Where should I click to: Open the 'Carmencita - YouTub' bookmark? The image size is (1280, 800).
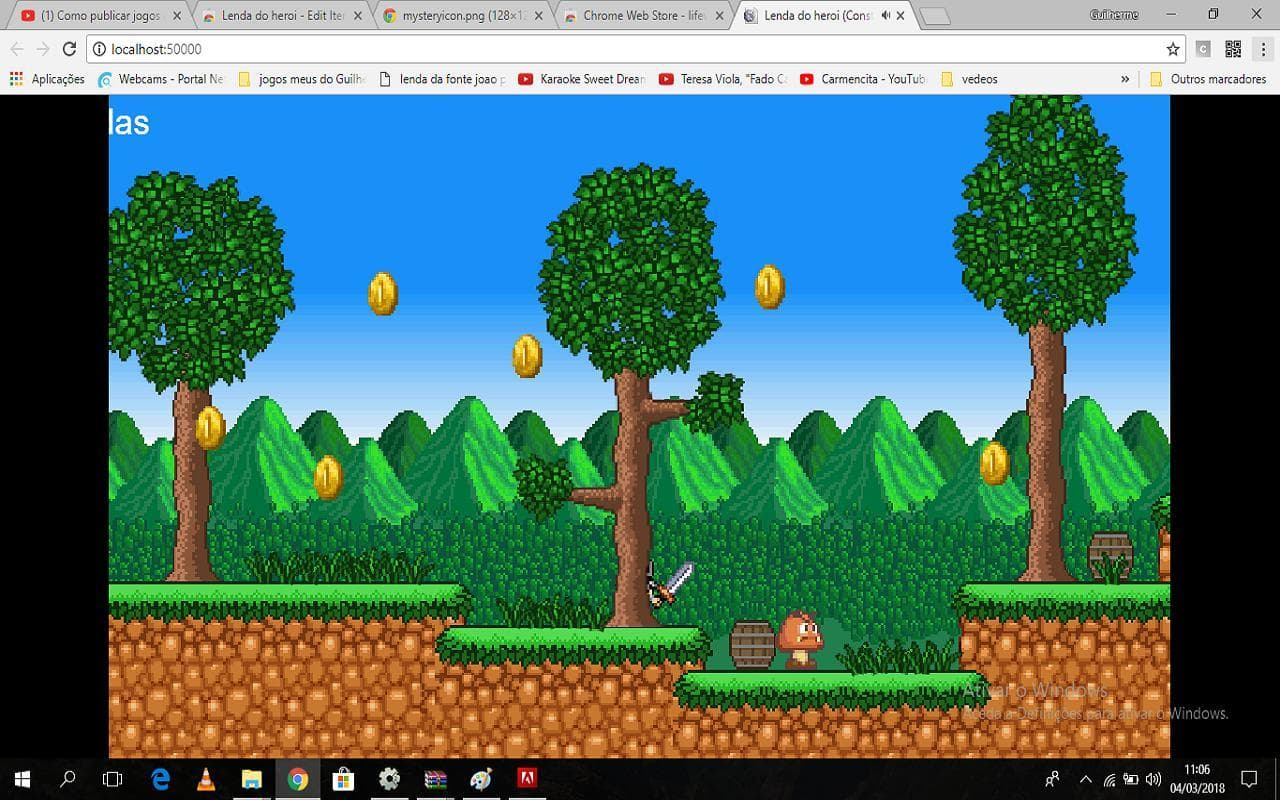863,79
